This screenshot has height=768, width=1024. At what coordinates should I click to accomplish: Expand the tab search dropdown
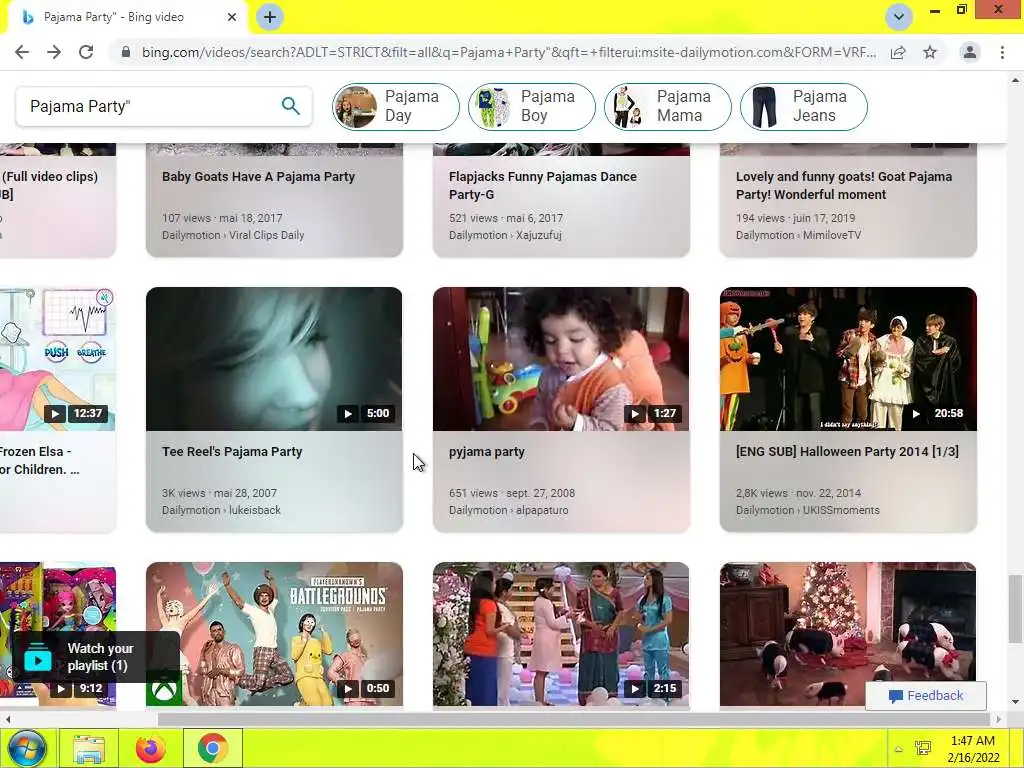pos(899,17)
